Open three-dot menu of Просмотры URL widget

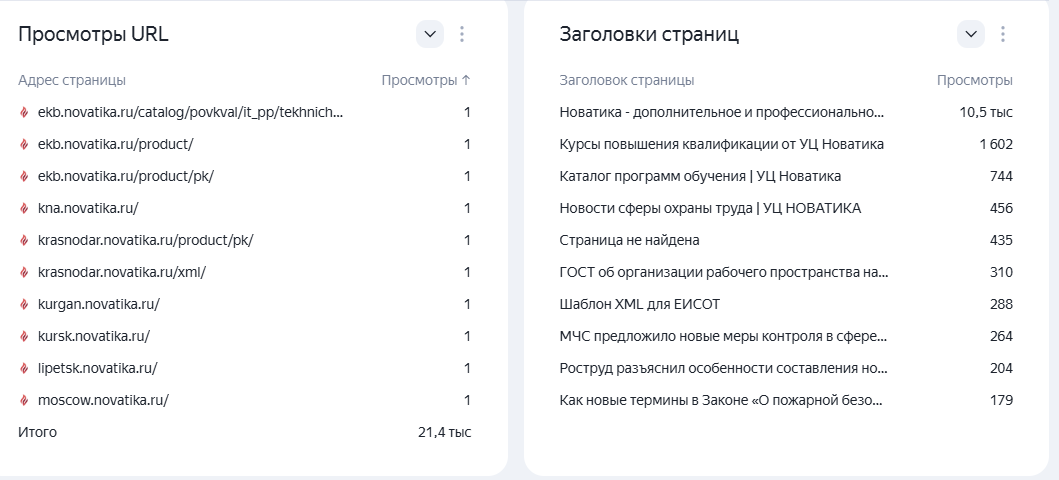coord(462,34)
